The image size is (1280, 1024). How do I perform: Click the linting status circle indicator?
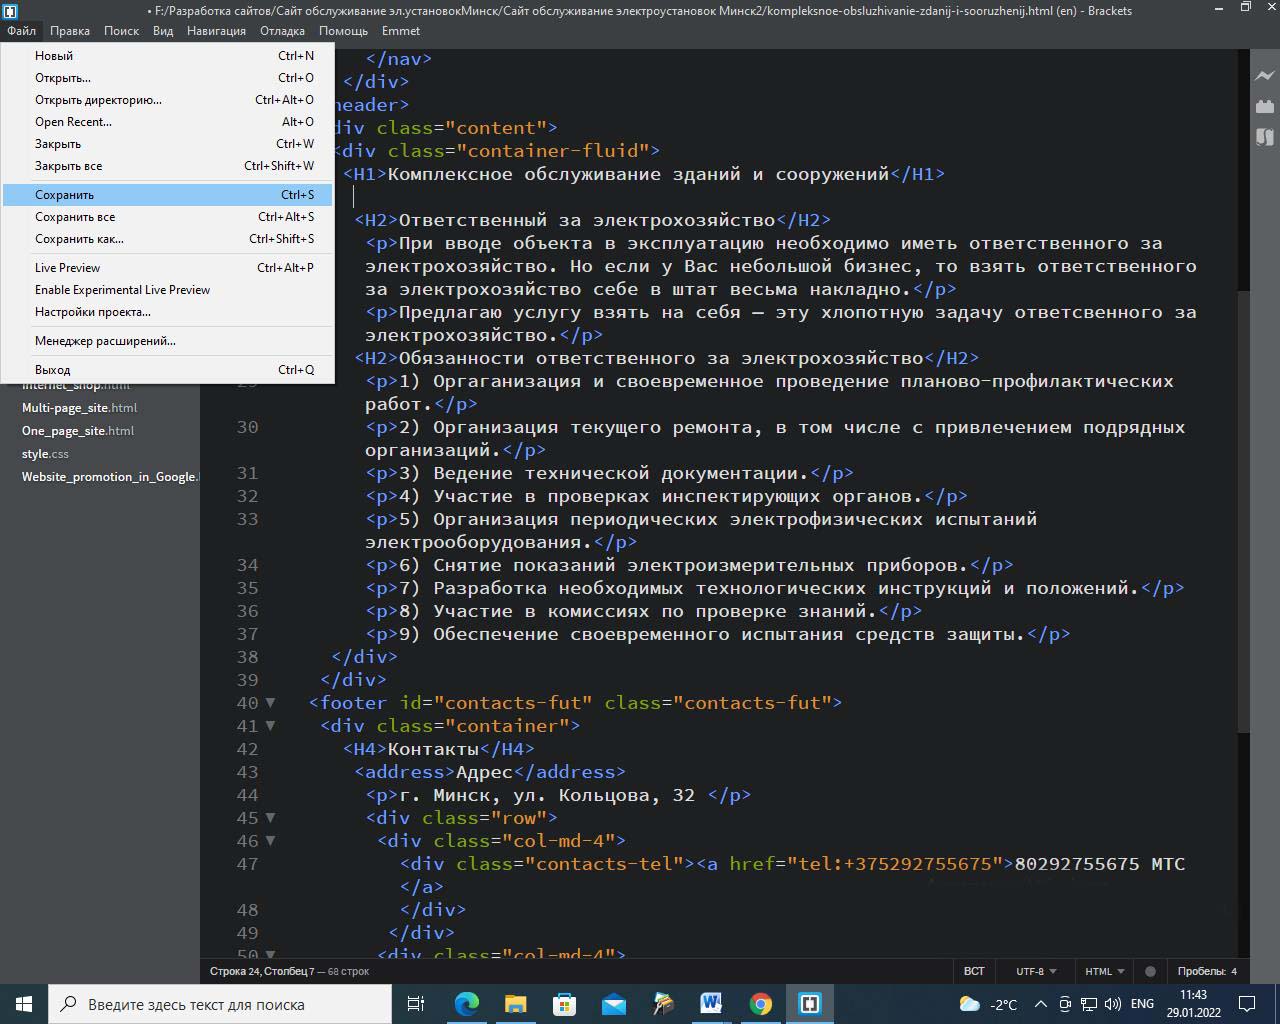pos(1150,971)
